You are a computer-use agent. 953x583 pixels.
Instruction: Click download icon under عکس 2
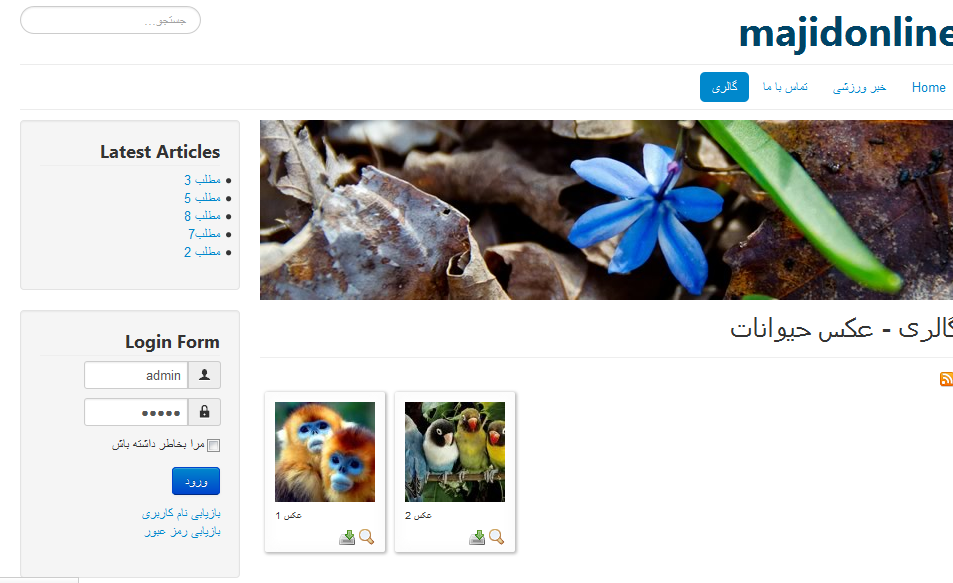477,537
